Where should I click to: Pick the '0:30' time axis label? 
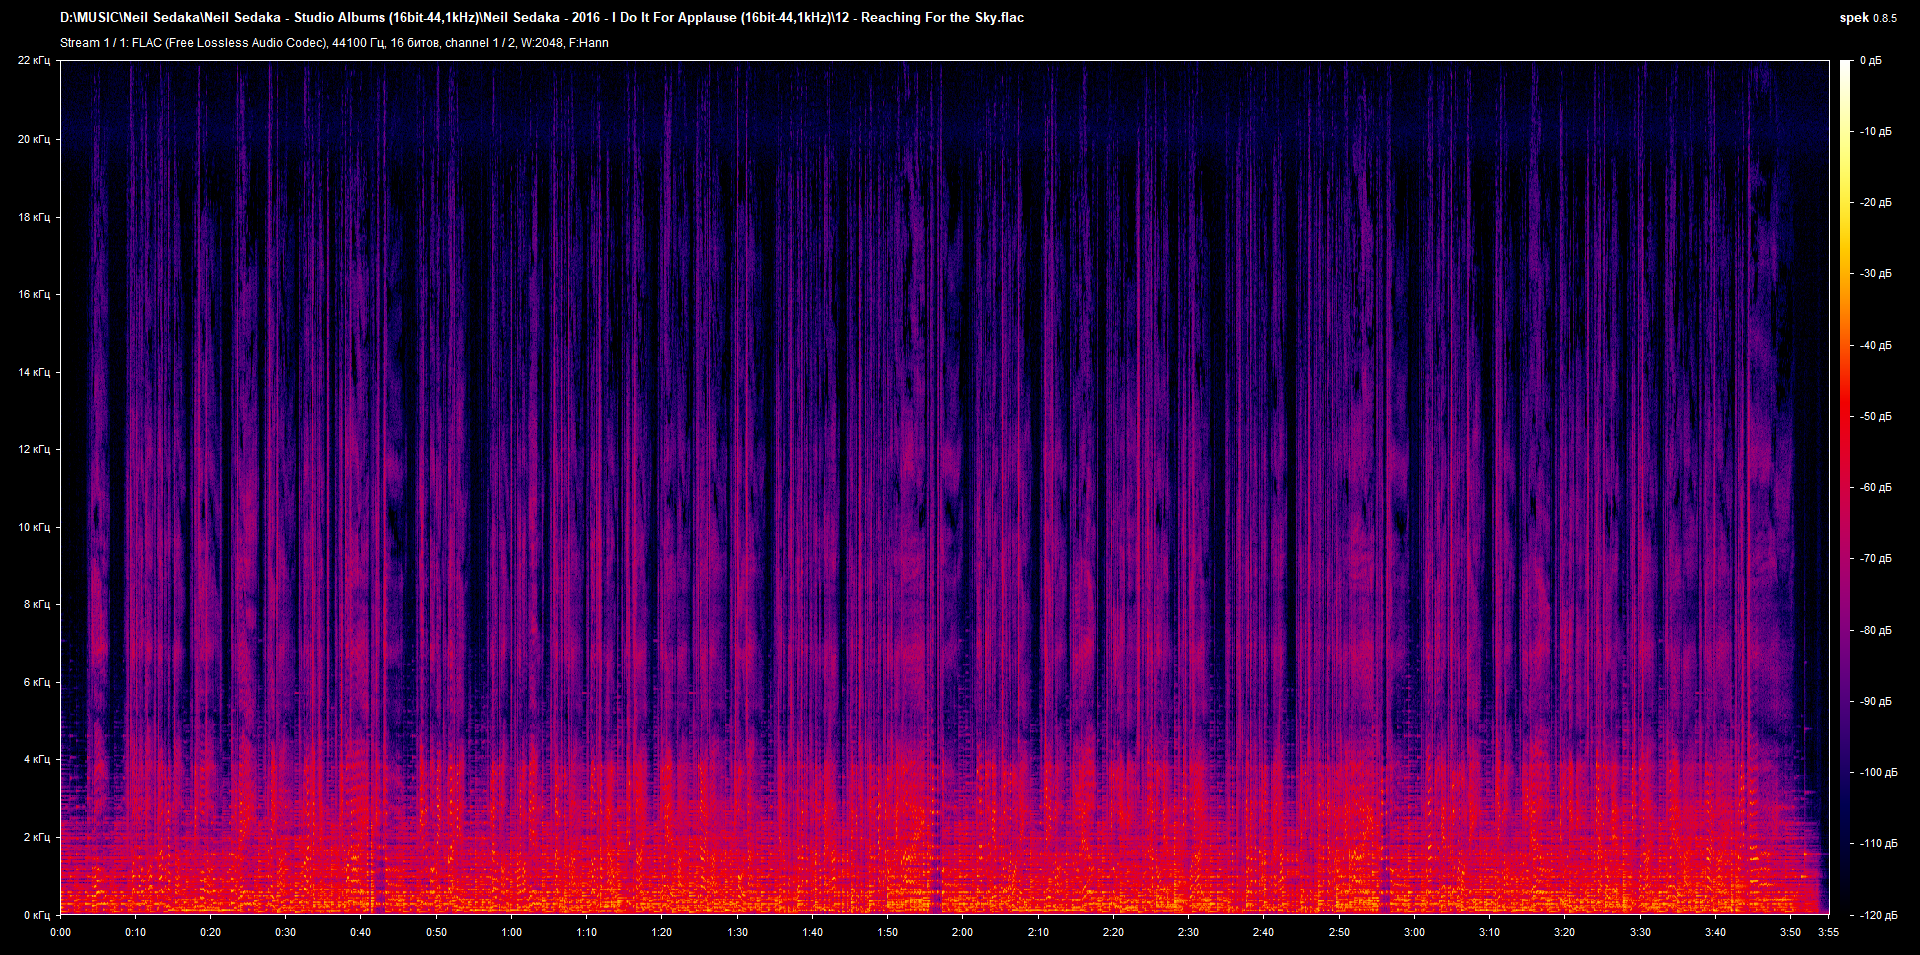coord(286,932)
